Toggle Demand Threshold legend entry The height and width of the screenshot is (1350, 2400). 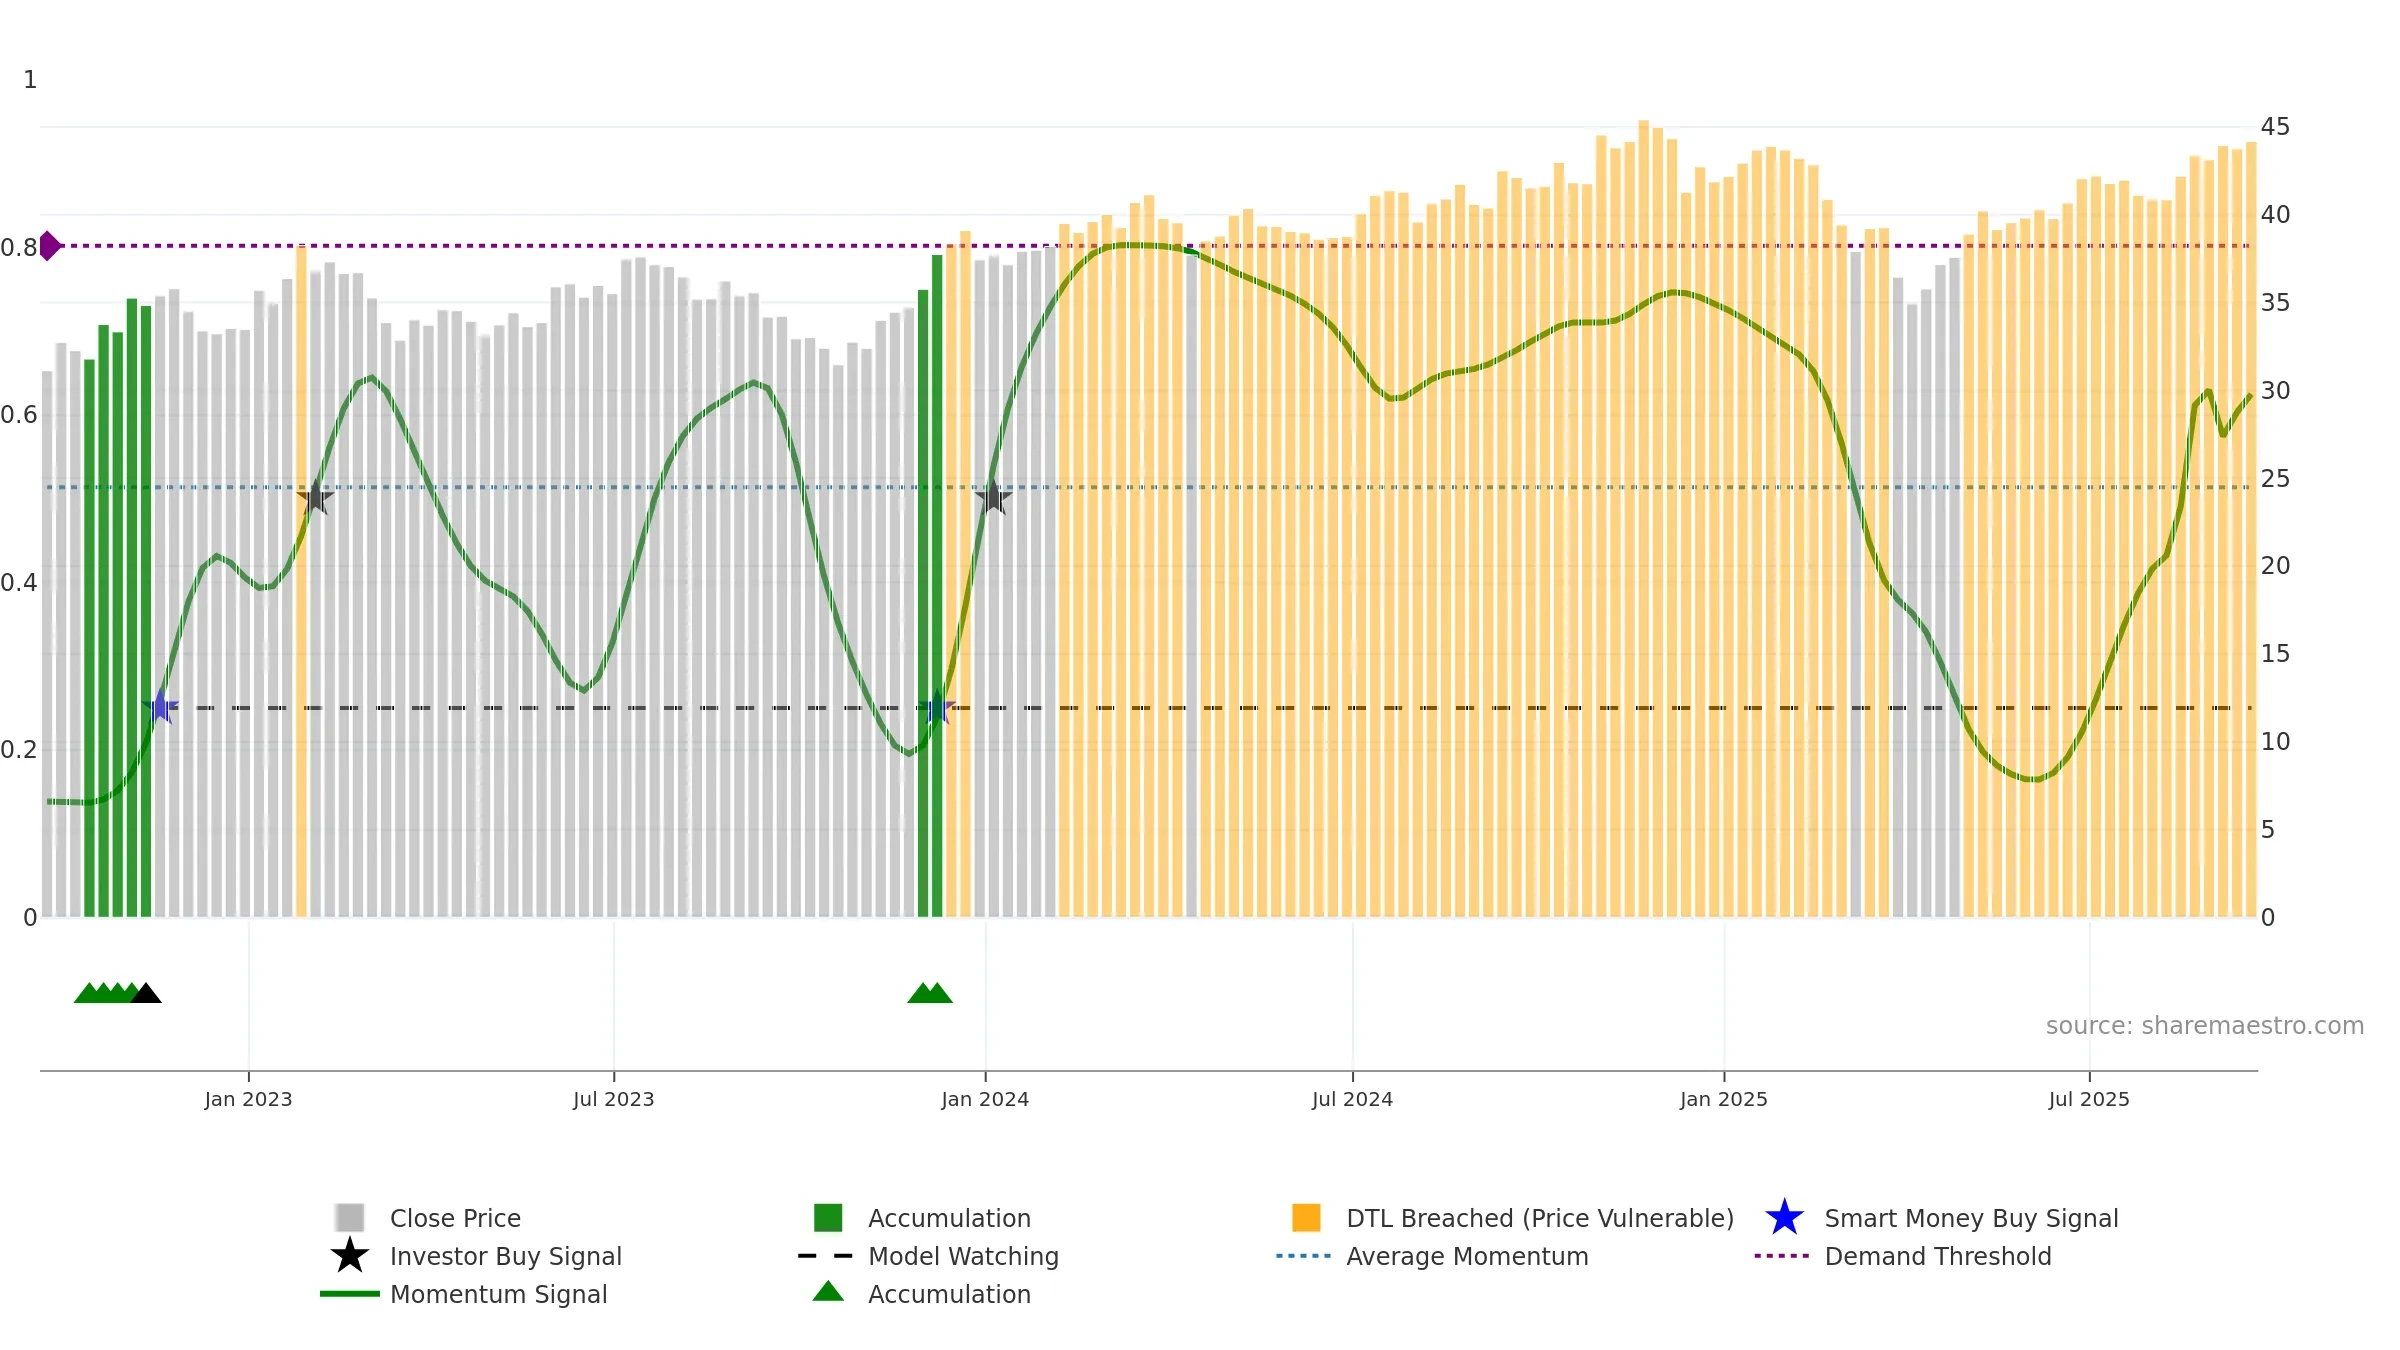[1937, 1256]
